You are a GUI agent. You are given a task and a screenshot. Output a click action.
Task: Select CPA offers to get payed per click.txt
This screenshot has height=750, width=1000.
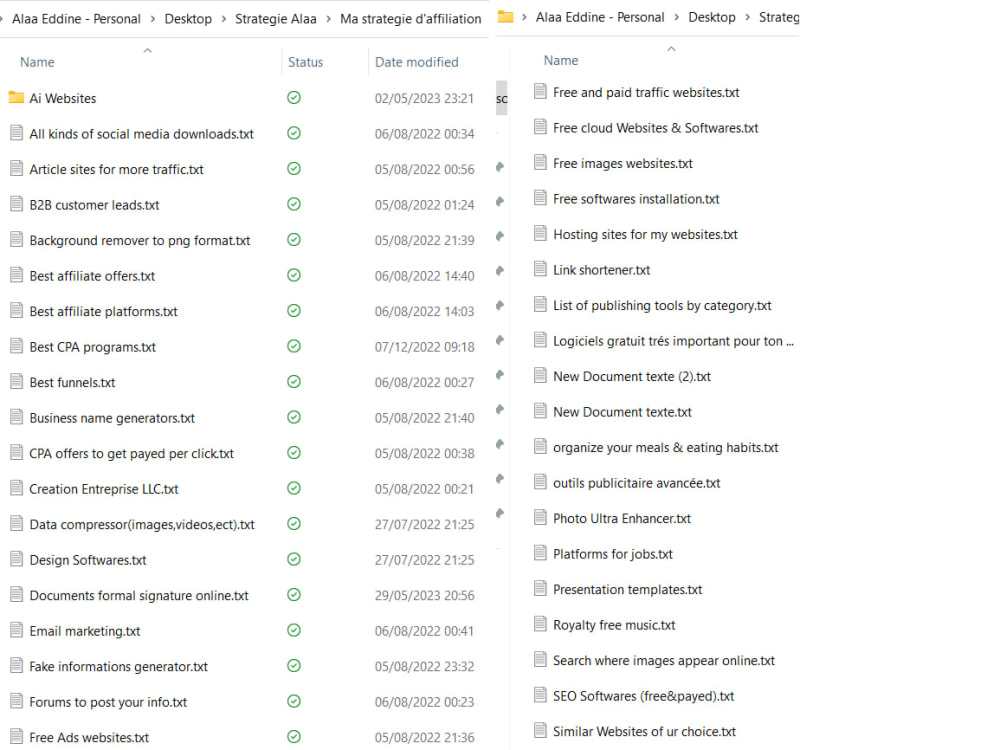[x=131, y=453]
